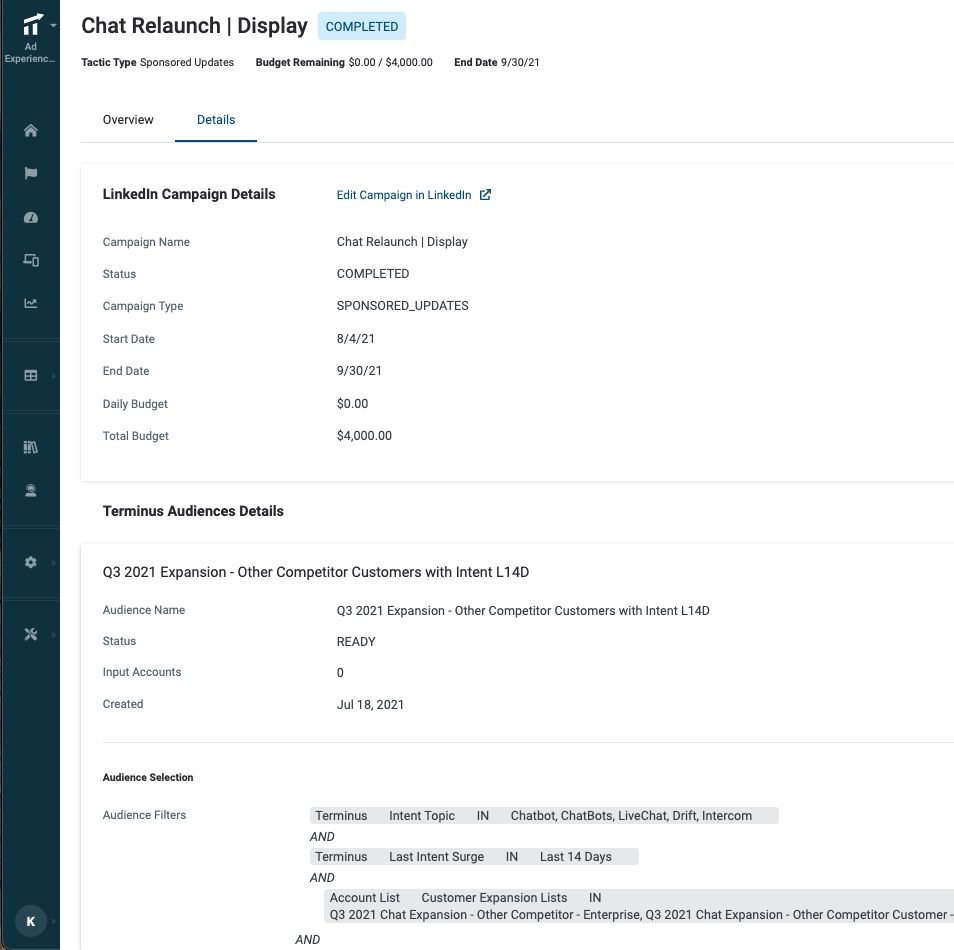Open the table grid icon in sidebar

[30, 375]
